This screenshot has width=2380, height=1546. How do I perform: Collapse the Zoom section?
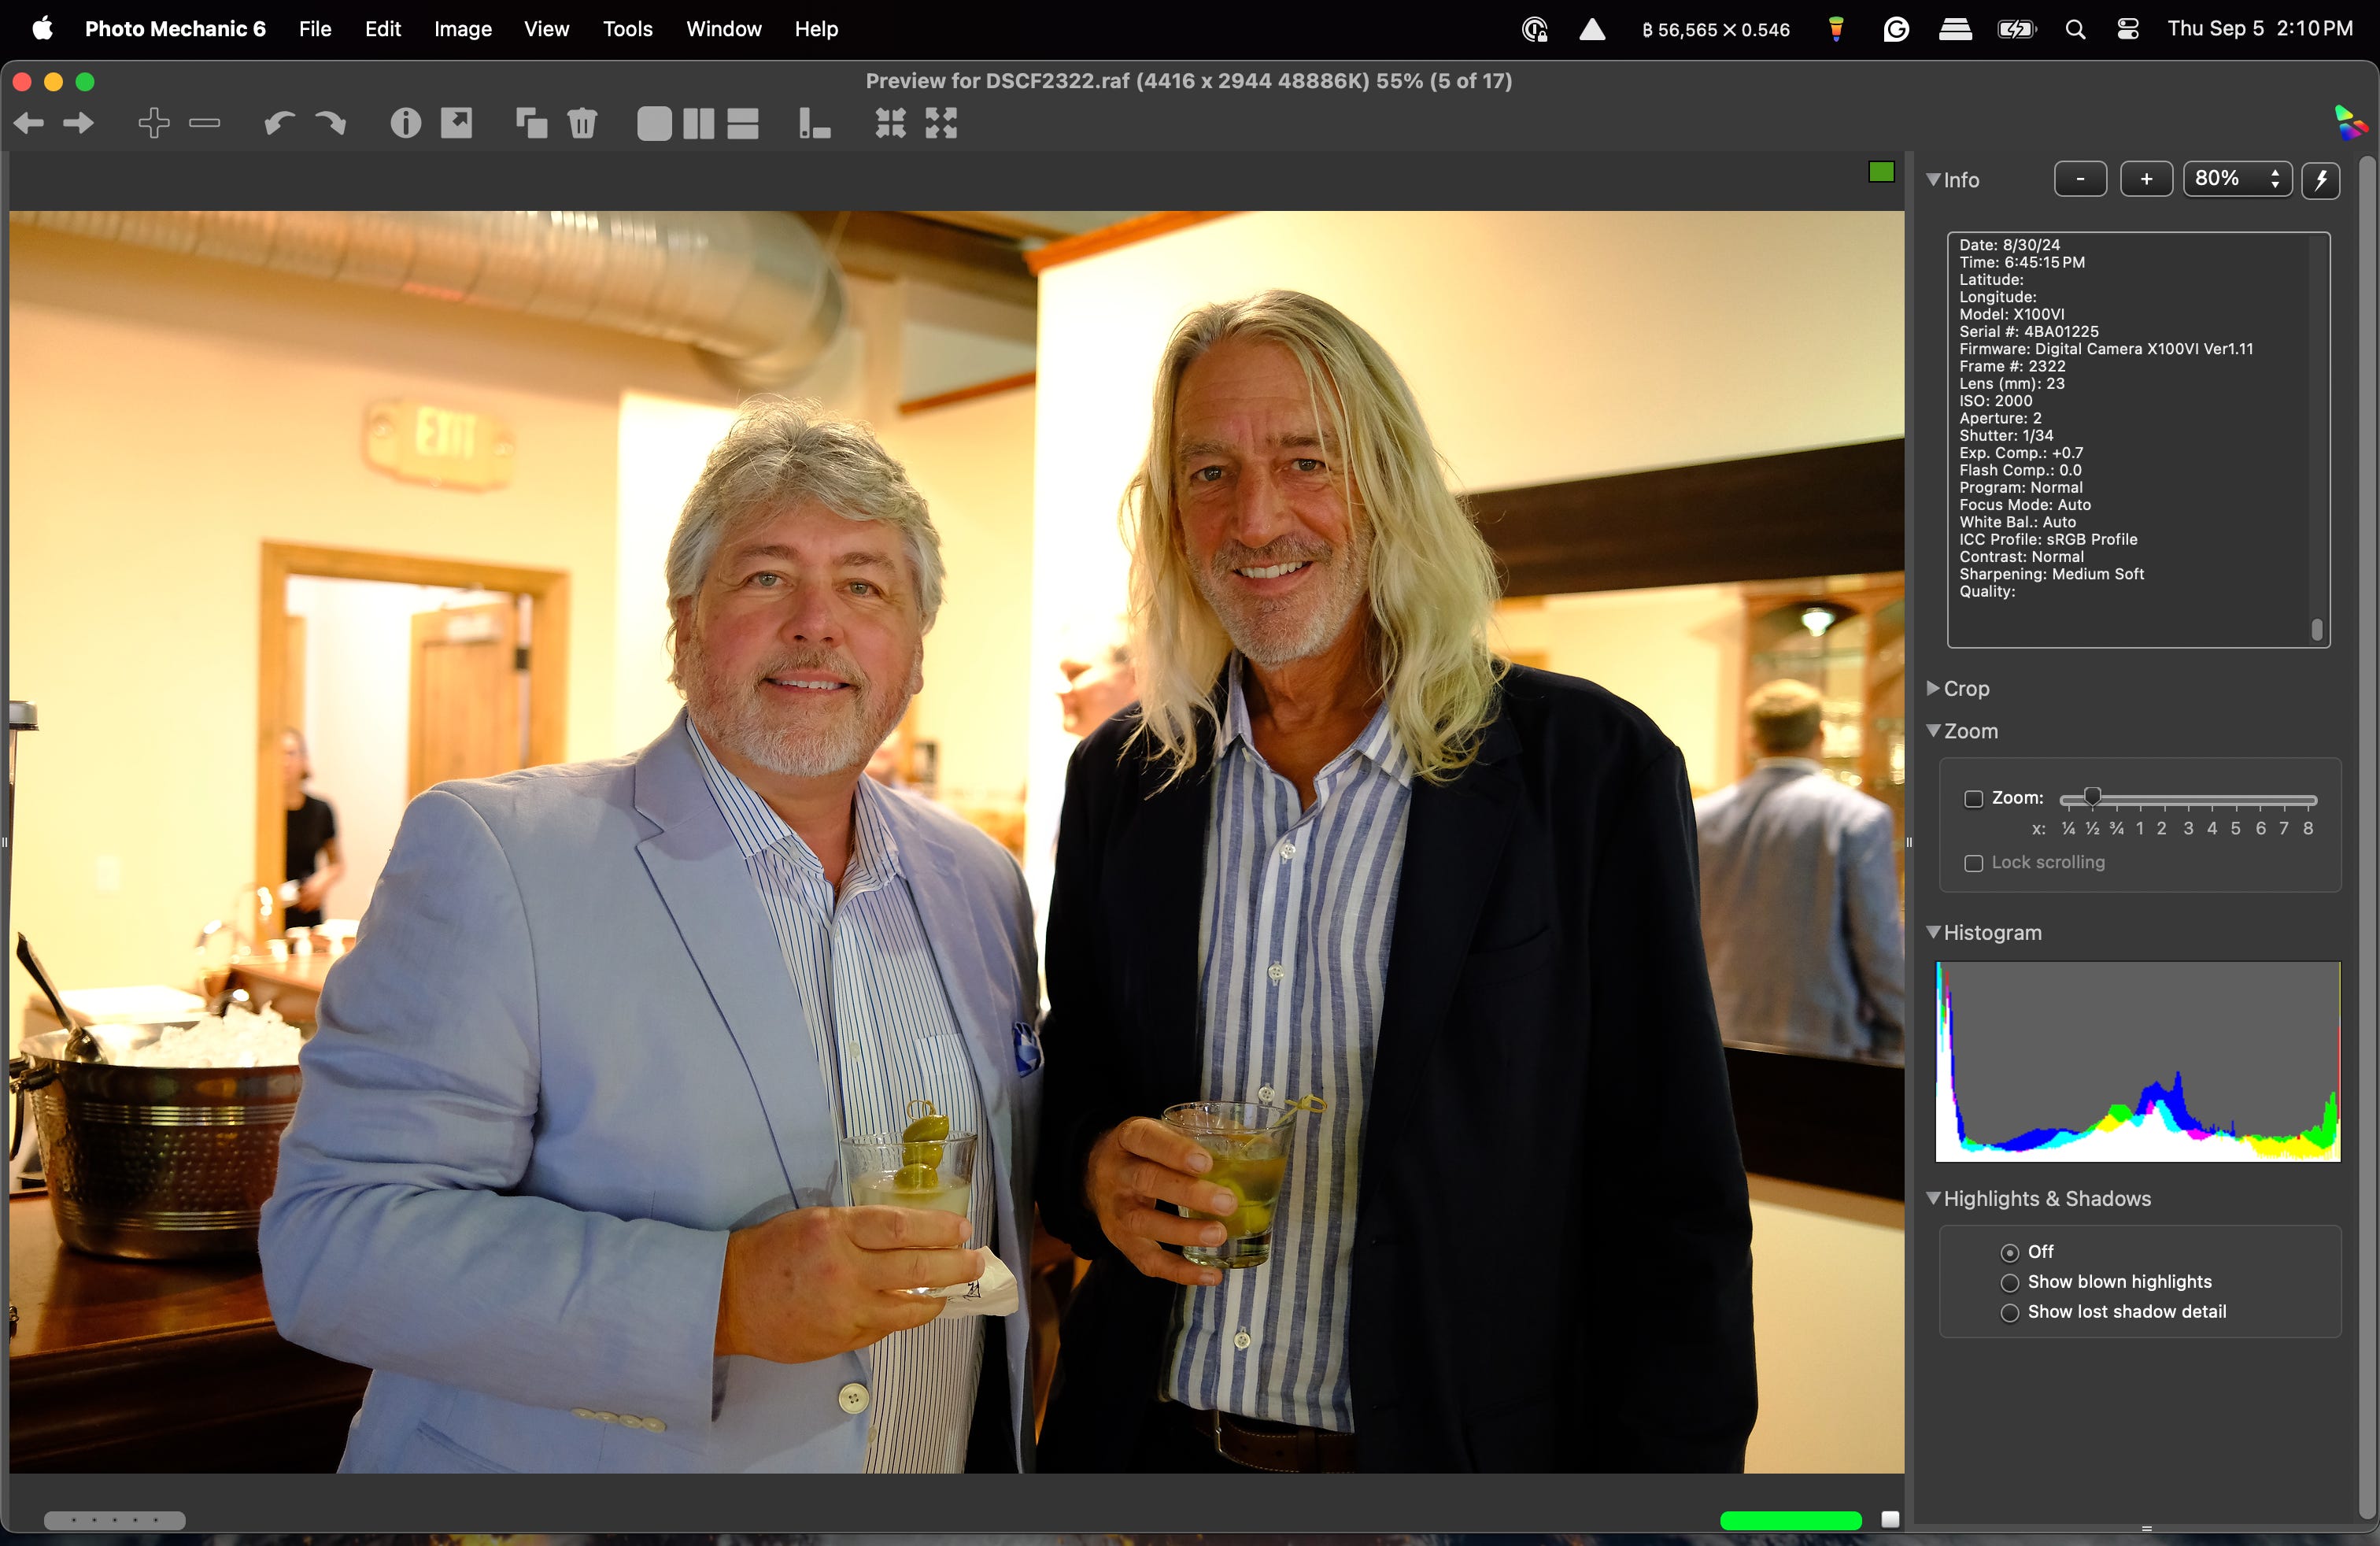[x=1933, y=731]
